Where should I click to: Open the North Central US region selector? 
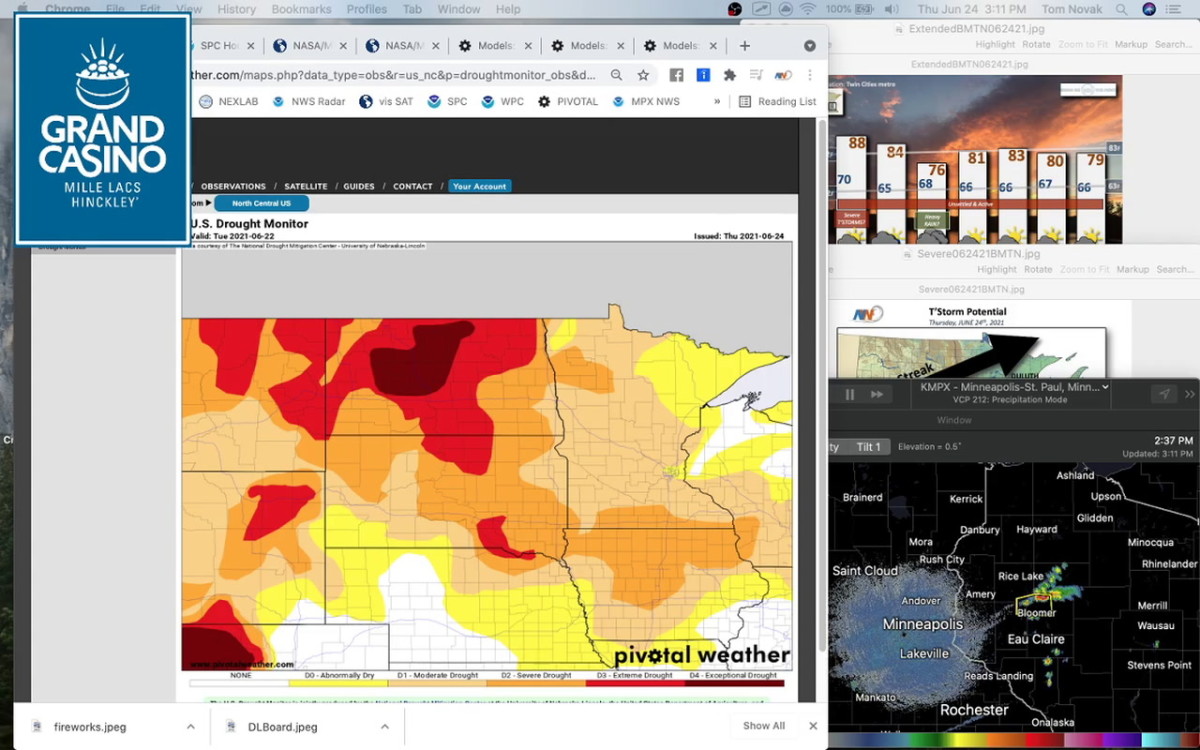261,202
